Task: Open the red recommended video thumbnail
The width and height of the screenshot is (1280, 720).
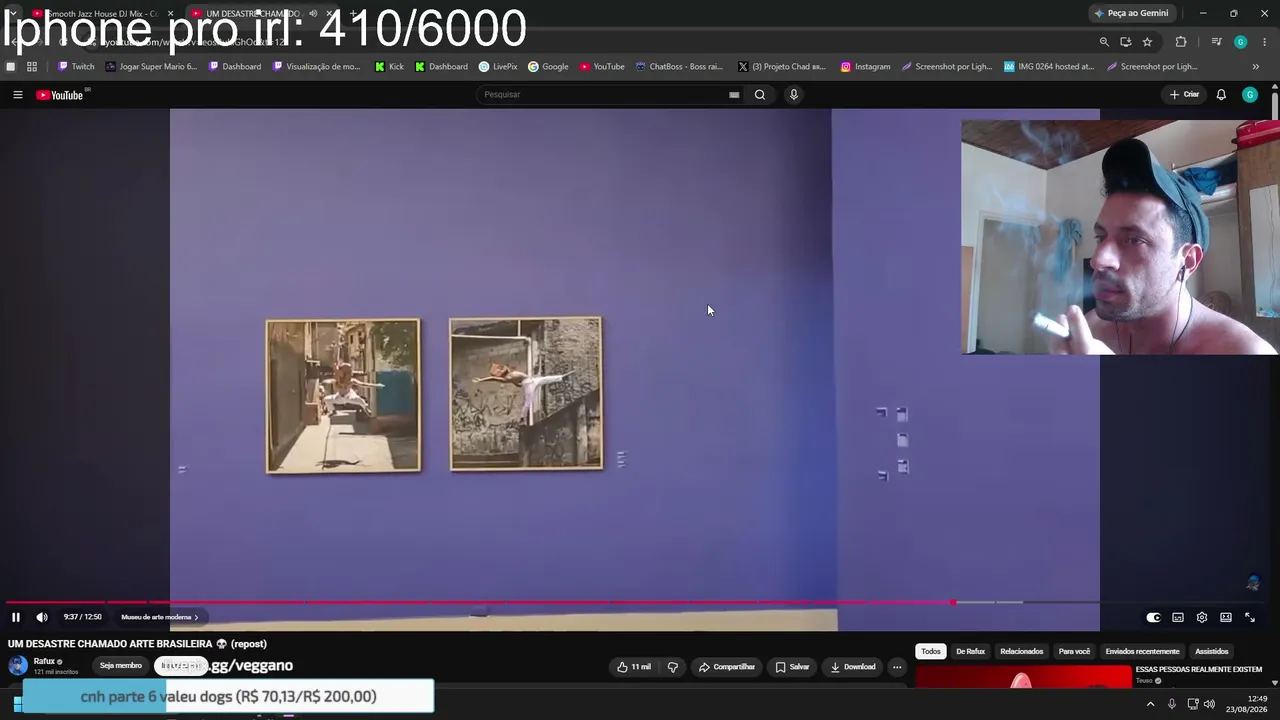Action: pyautogui.click(x=1023, y=677)
